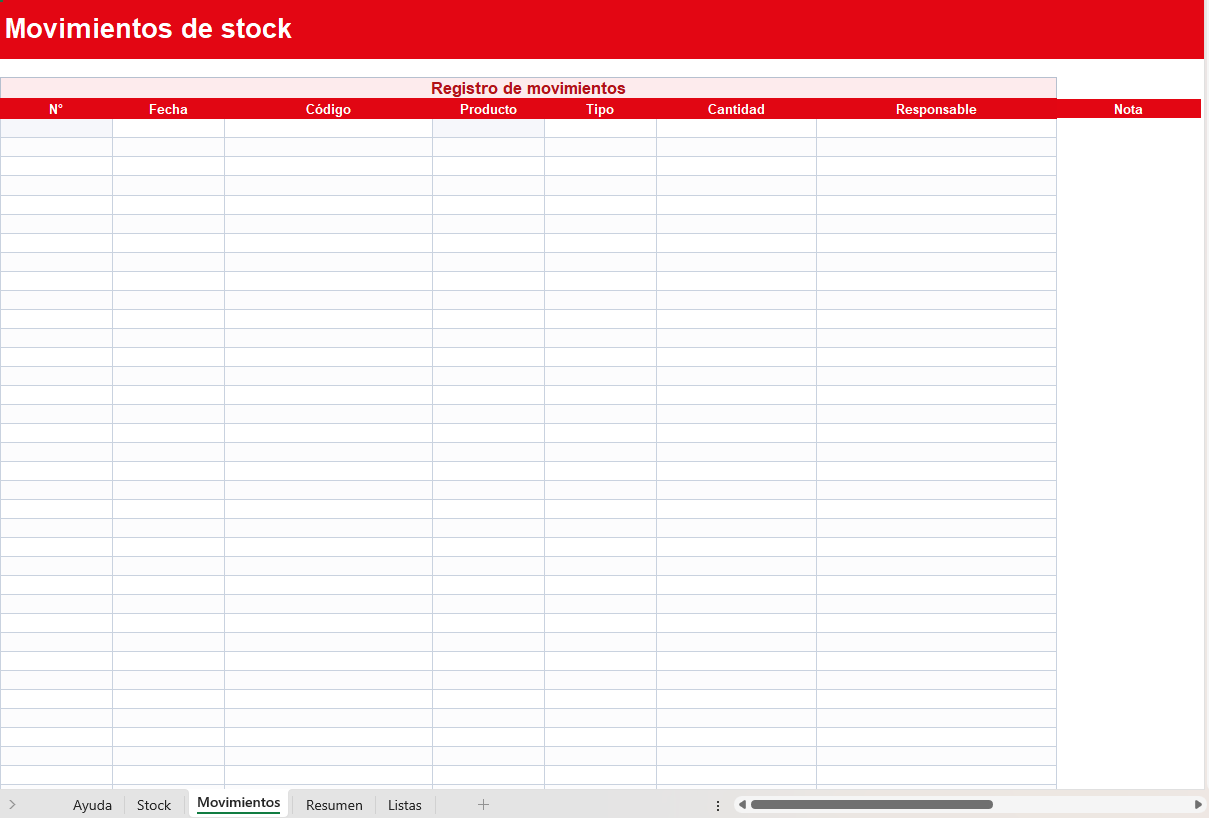Viewport: 1209px width, 818px height.
Task: Select the Fecha column header cell
Action: (x=168, y=109)
